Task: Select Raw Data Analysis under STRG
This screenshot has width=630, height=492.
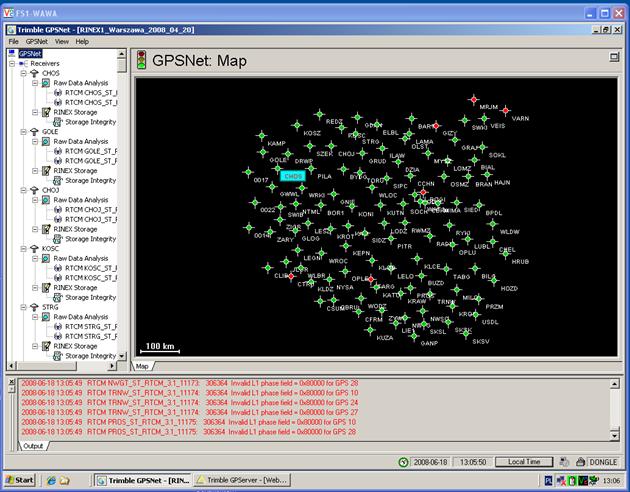Action: [81, 317]
